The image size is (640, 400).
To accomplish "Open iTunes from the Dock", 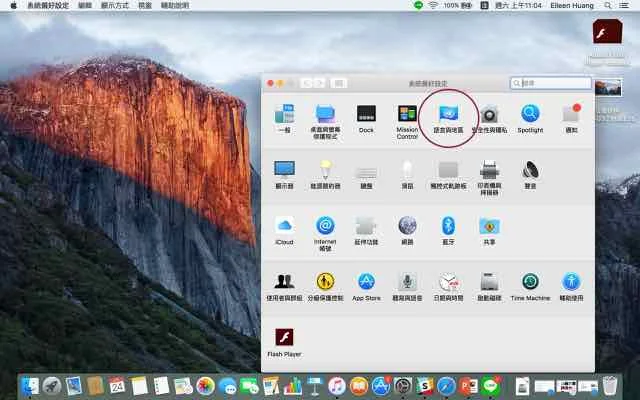I will click(337, 386).
